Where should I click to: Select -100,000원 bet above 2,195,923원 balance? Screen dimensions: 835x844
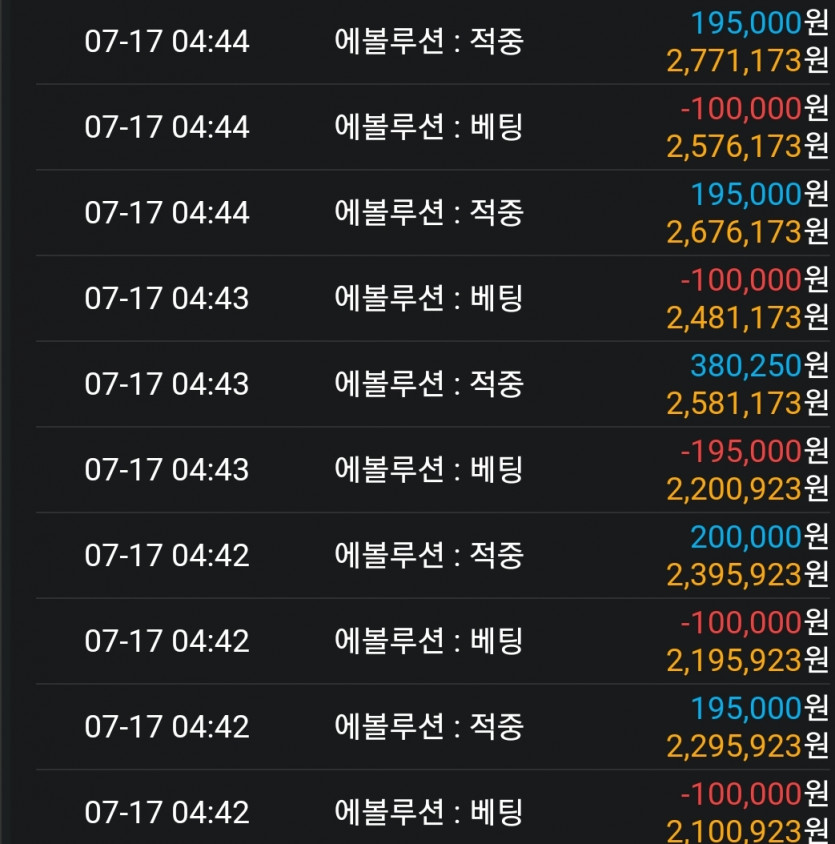754,622
